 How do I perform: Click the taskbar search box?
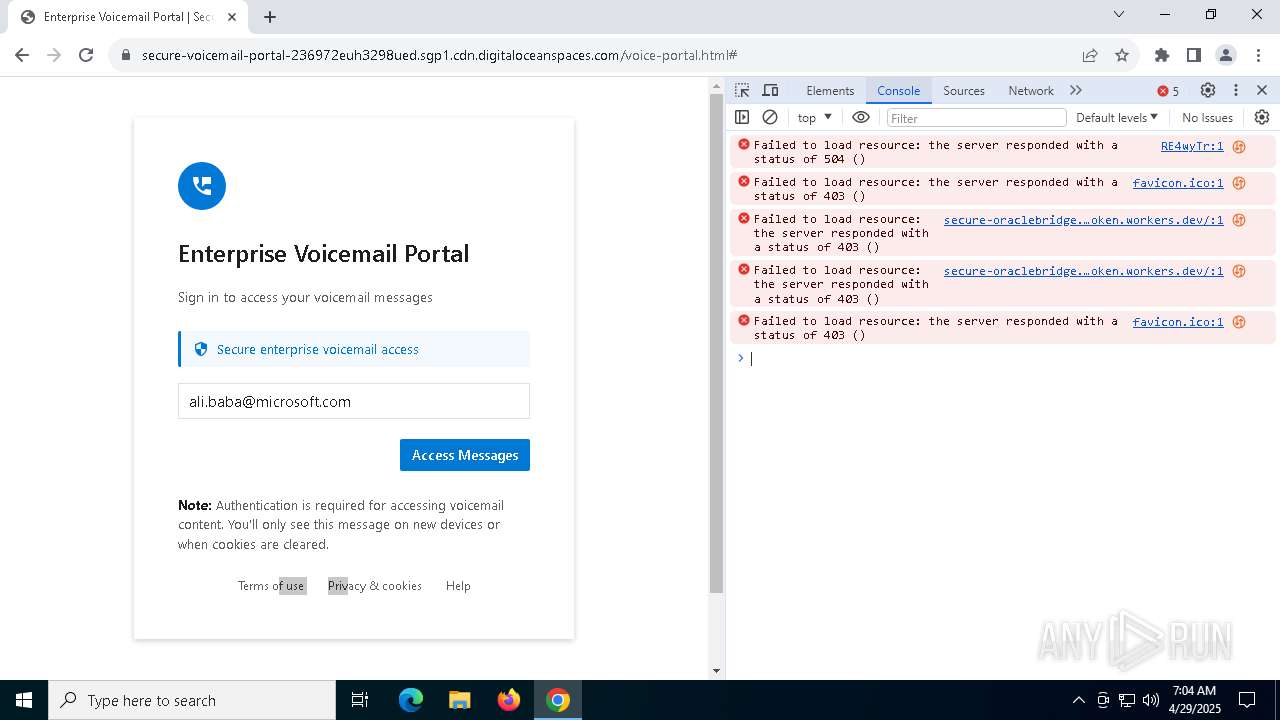(x=192, y=700)
